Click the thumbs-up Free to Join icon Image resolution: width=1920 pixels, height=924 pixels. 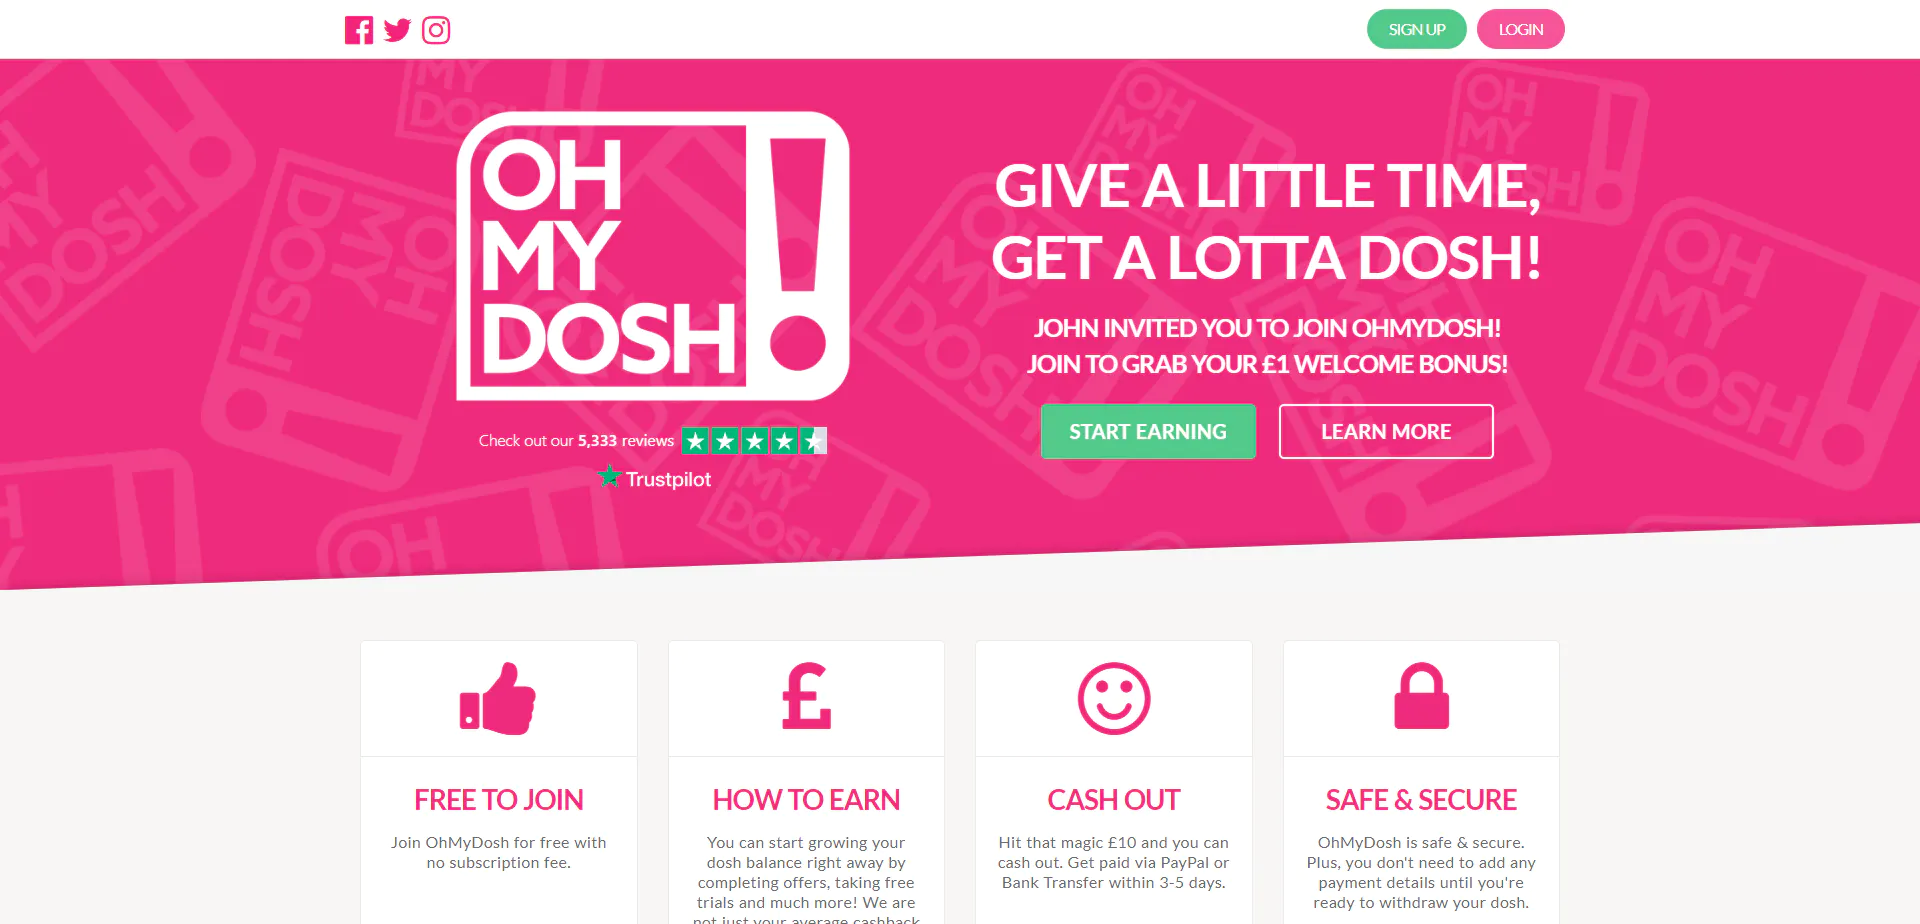point(498,698)
